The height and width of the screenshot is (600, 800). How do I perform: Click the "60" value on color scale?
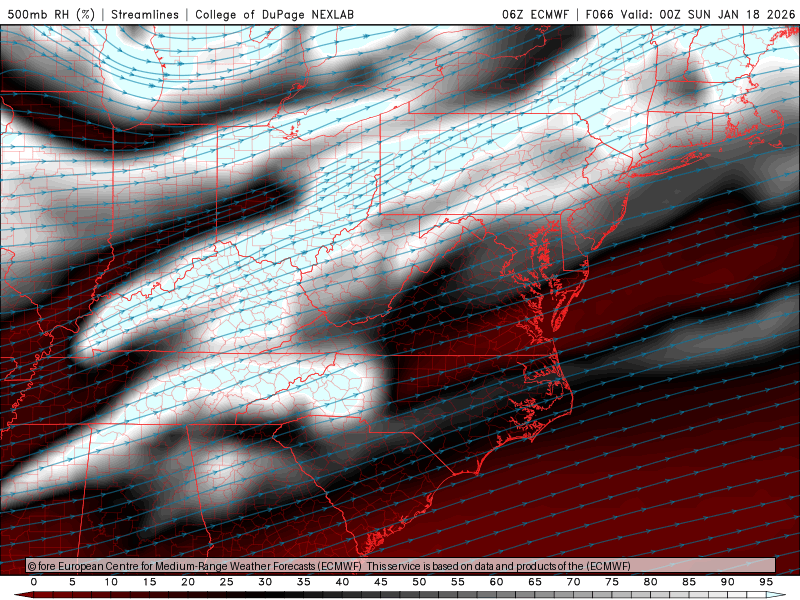(x=496, y=582)
